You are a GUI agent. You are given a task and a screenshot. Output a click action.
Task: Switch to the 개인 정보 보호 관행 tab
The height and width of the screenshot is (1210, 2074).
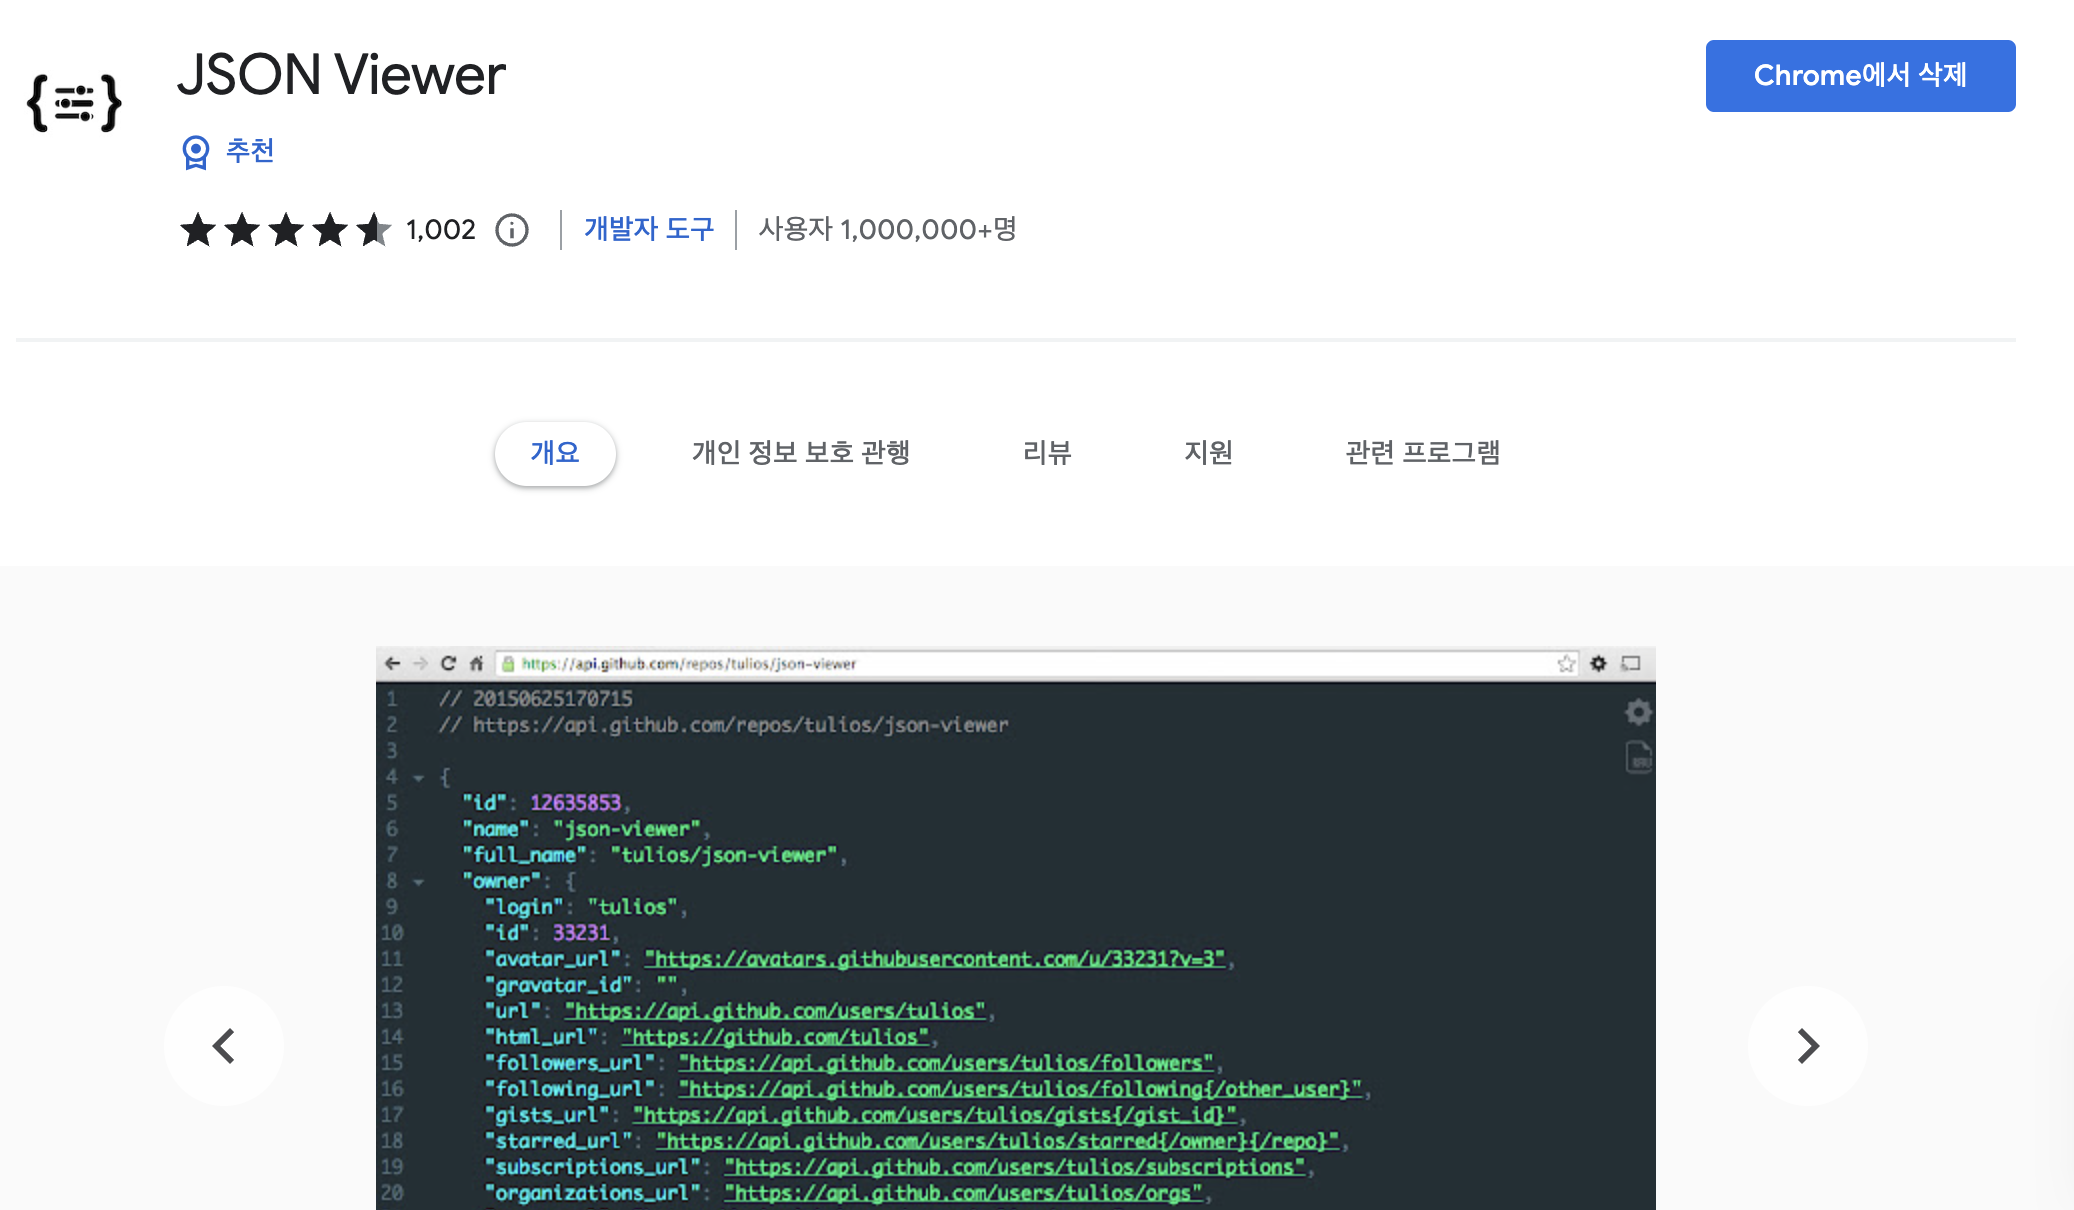(x=801, y=453)
